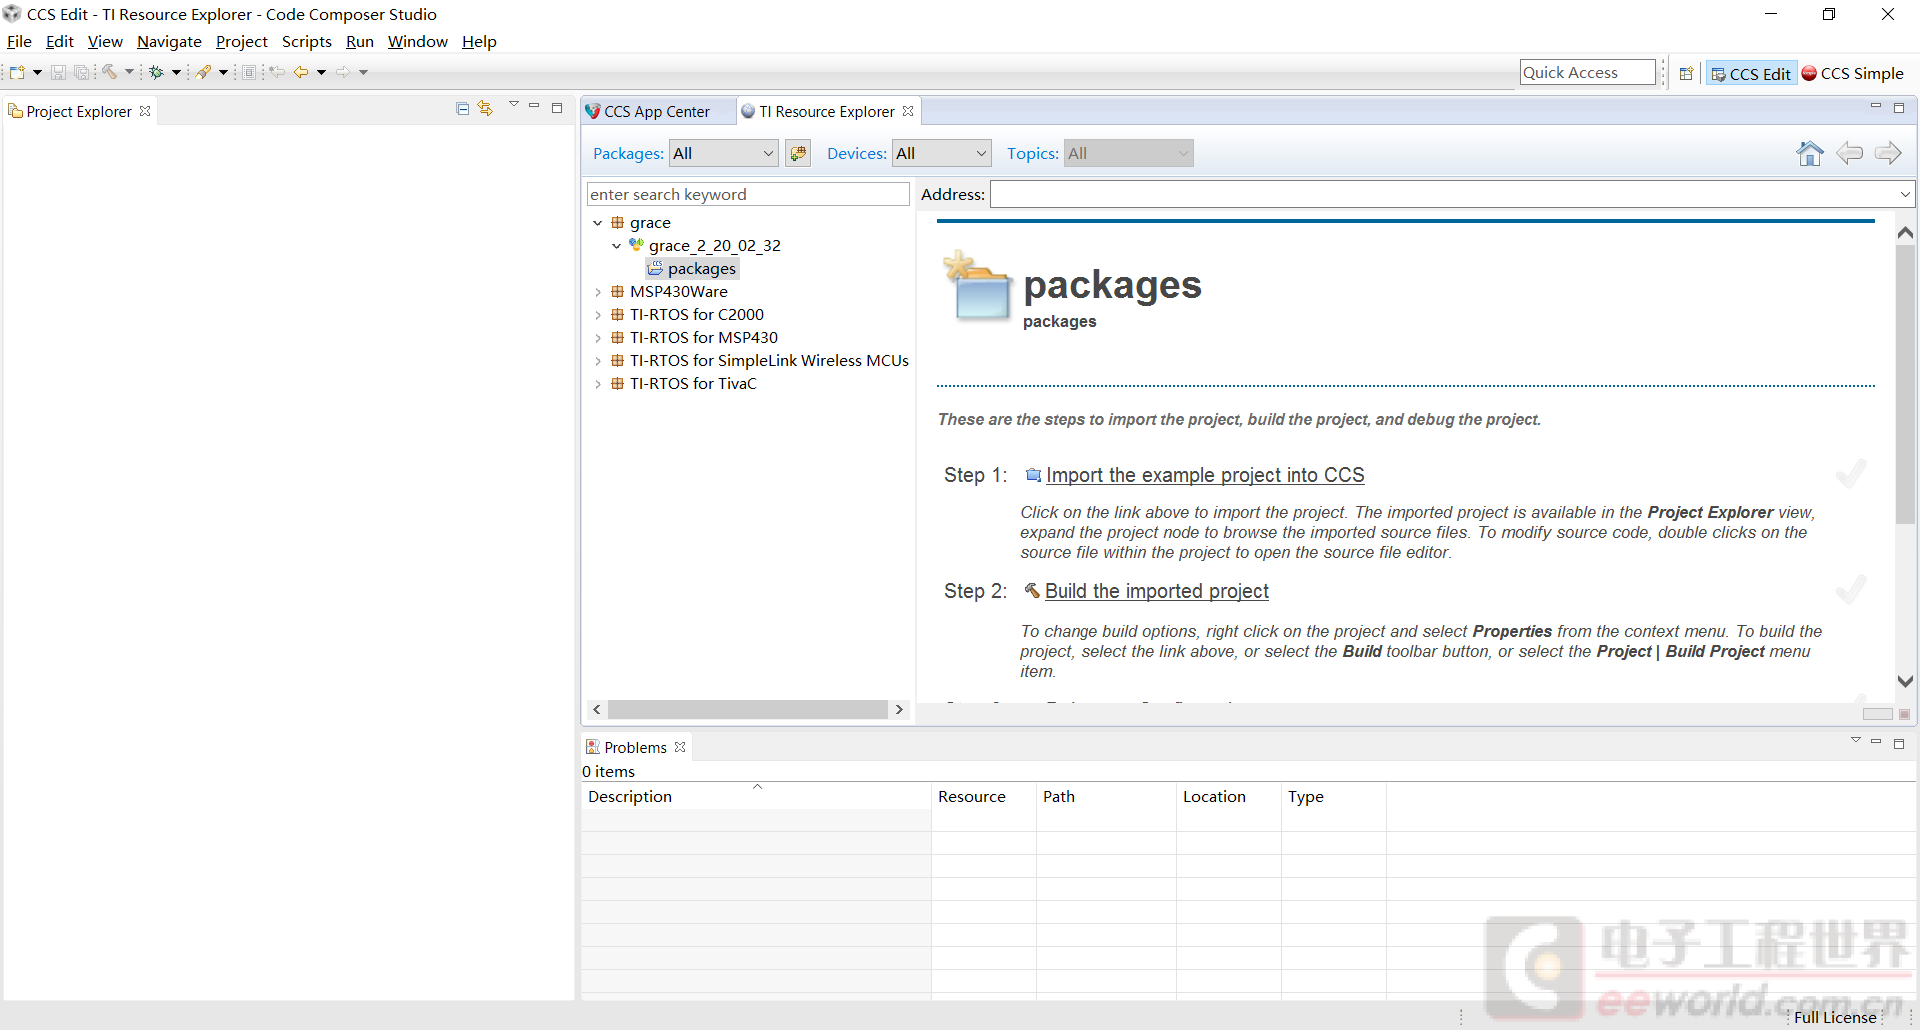Screen dimensions: 1920x1030
Task: Open the Packages dropdown
Action: pyautogui.click(x=724, y=153)
